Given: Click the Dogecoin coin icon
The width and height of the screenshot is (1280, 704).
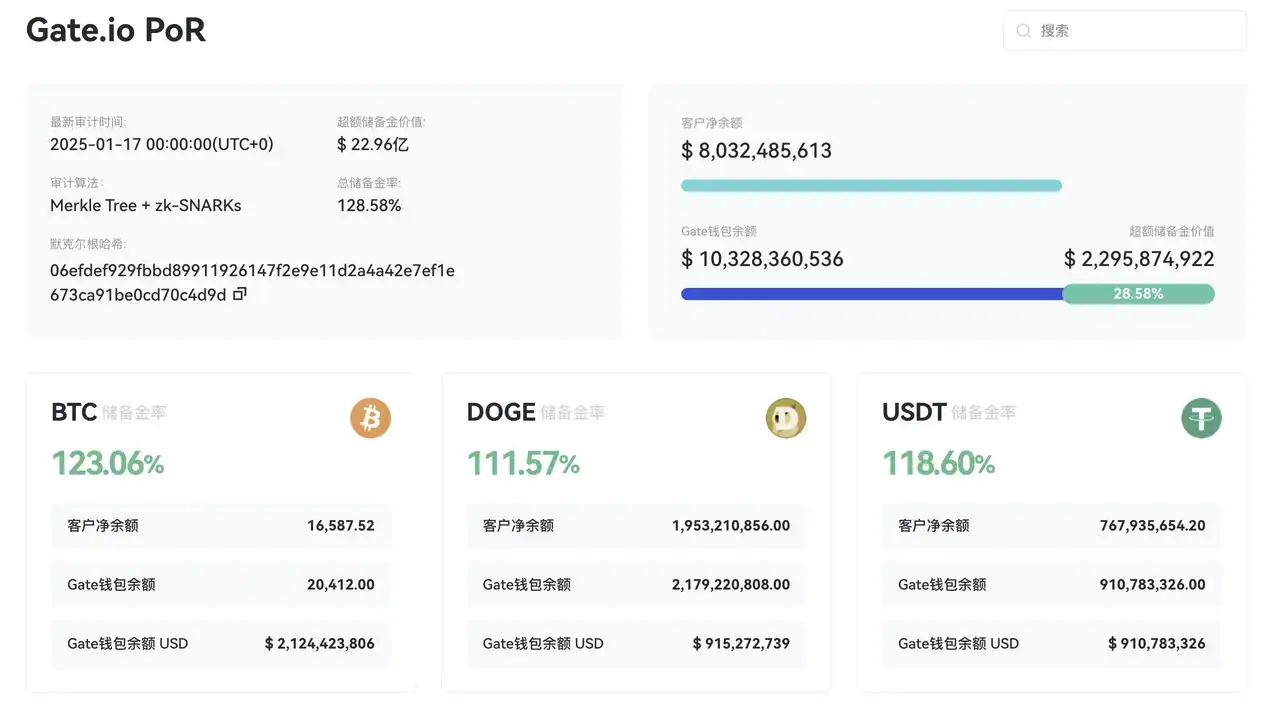Looking at the screenshot, I should (786, 418).
